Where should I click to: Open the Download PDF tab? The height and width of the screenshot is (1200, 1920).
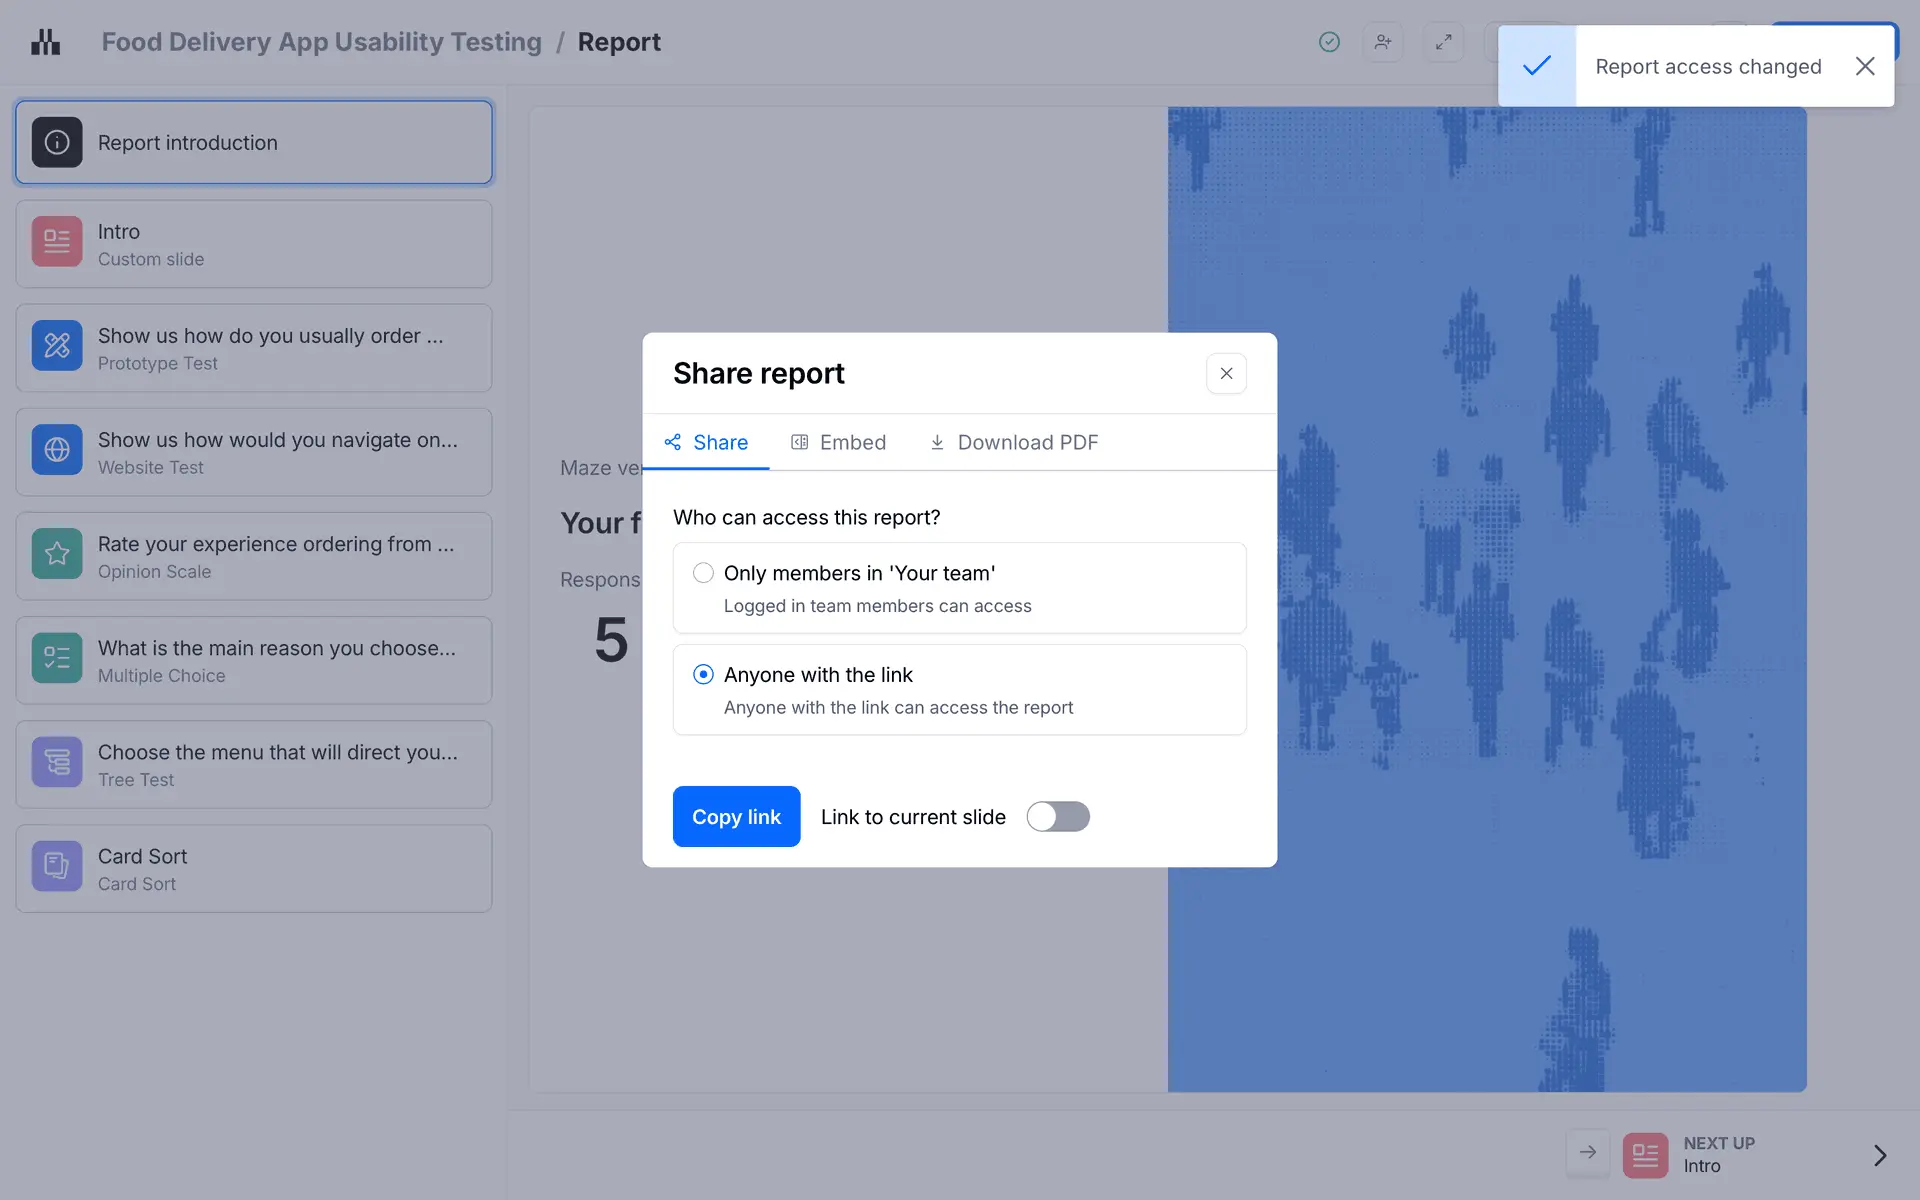click(1013, 442)
